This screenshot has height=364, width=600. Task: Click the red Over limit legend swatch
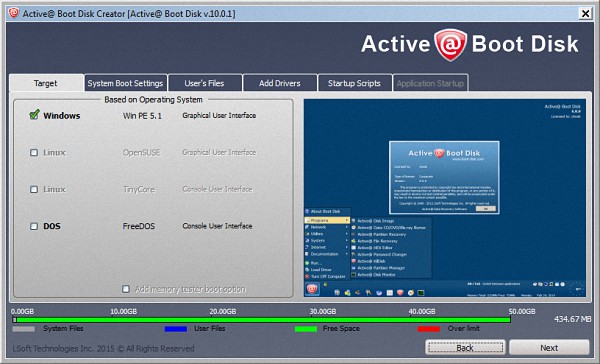pos(429,329)
